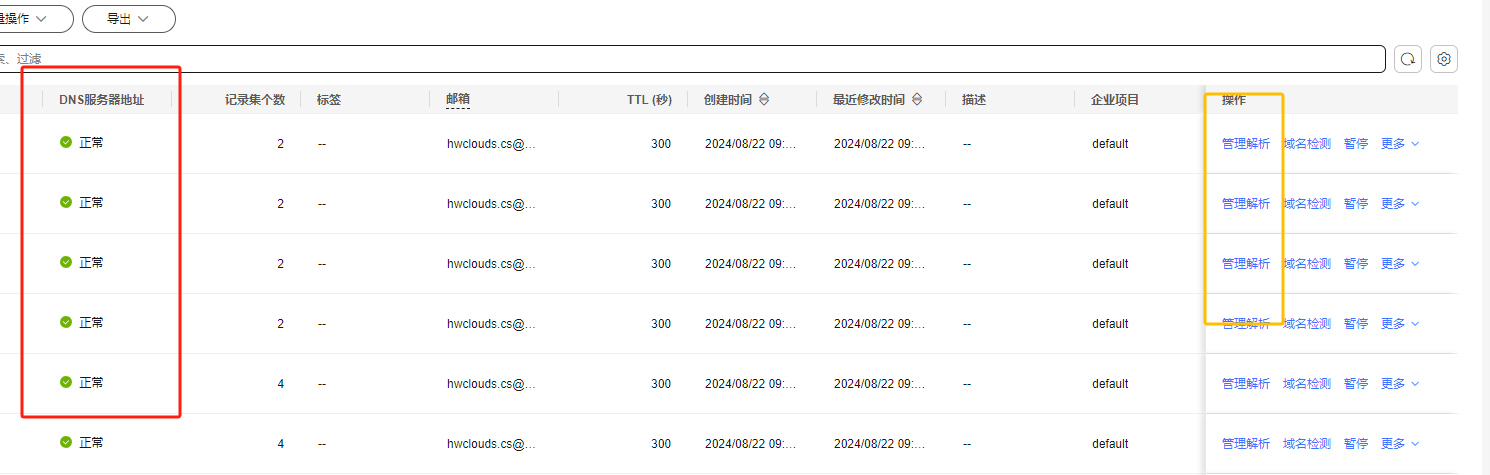
Task: Click 域名检测 link in the last row
Action: click(1307, 443)
